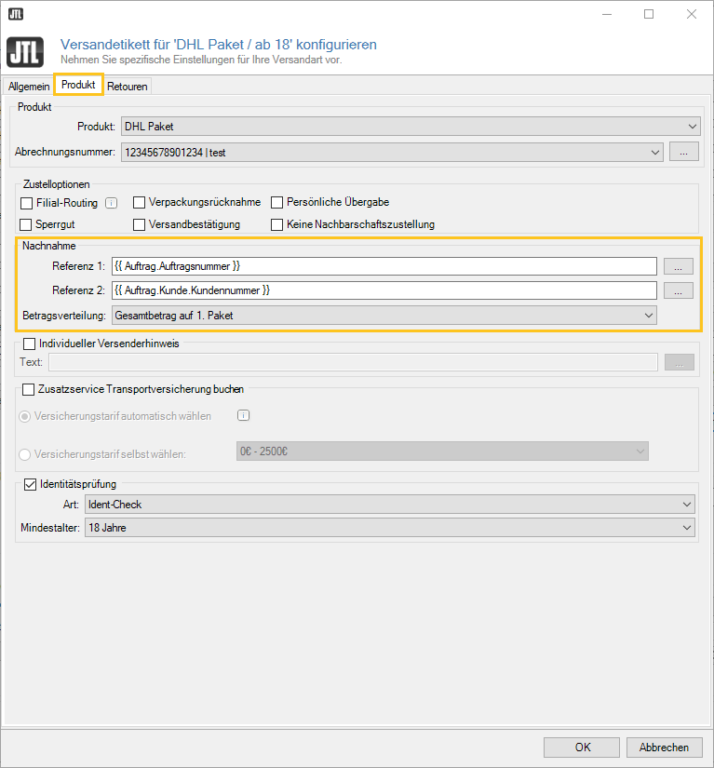
Task: Expand the Betragsverteilung dropdown
Action: (384, 315)
